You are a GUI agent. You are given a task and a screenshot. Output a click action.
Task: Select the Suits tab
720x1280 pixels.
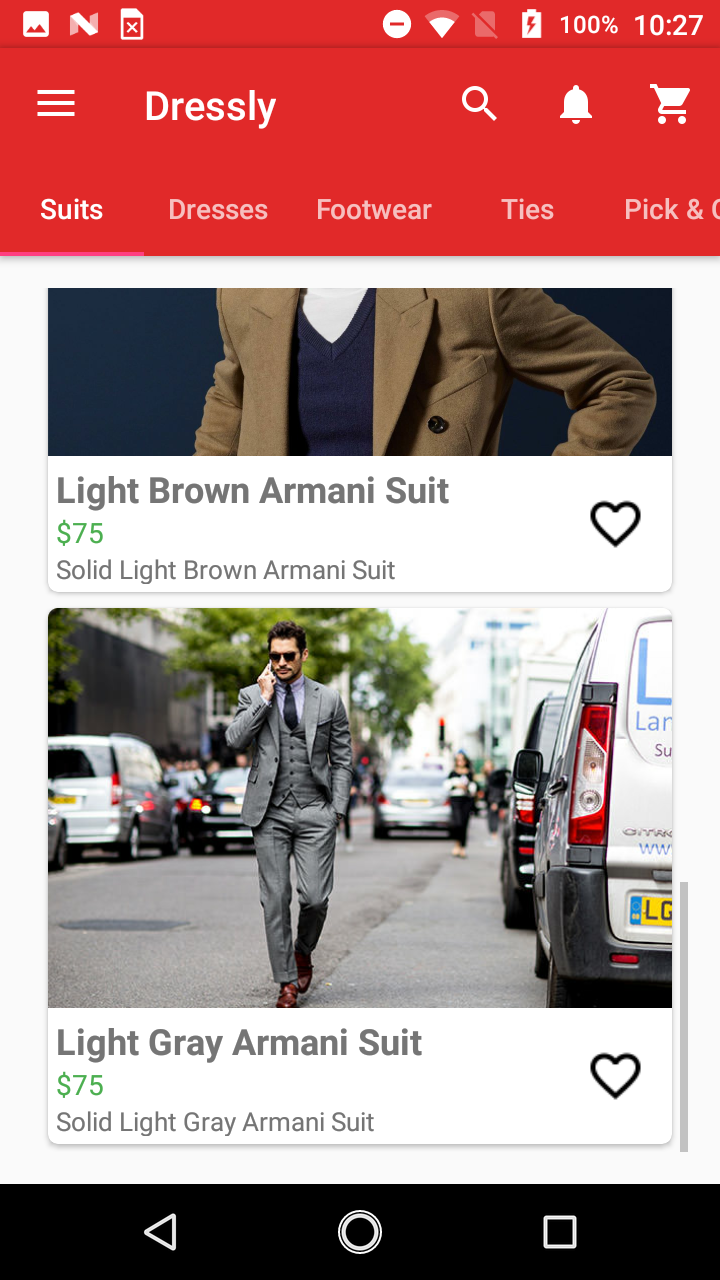pos(72,209)
